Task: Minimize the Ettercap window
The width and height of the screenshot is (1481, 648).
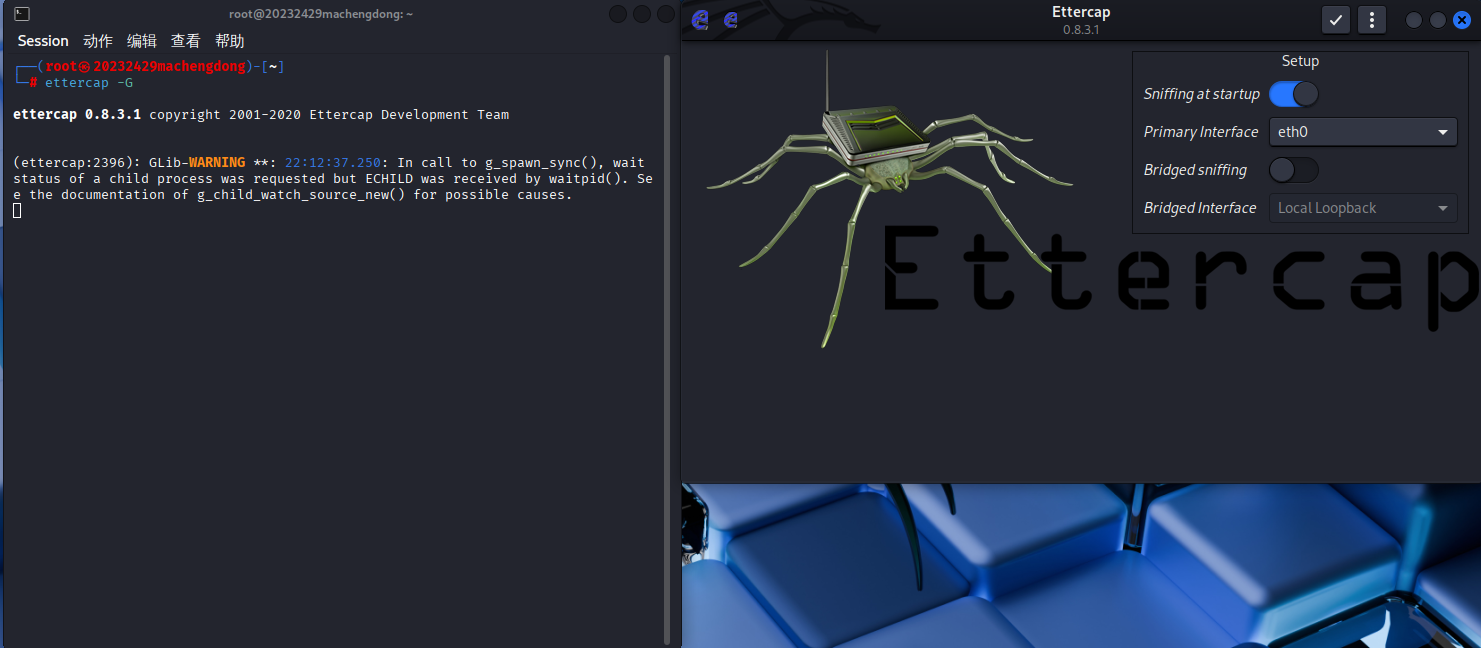Action: coord(1414,20)
